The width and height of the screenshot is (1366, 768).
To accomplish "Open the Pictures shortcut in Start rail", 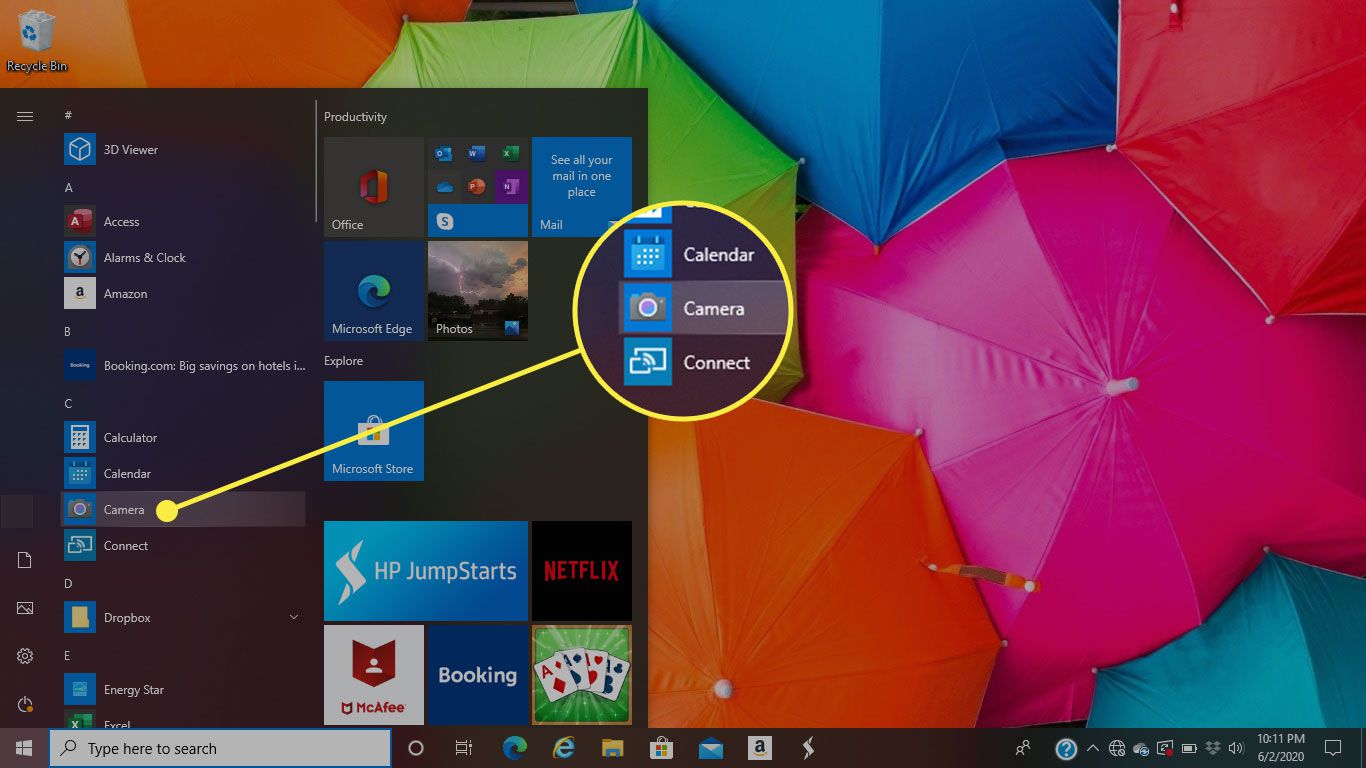I will 25,608.
